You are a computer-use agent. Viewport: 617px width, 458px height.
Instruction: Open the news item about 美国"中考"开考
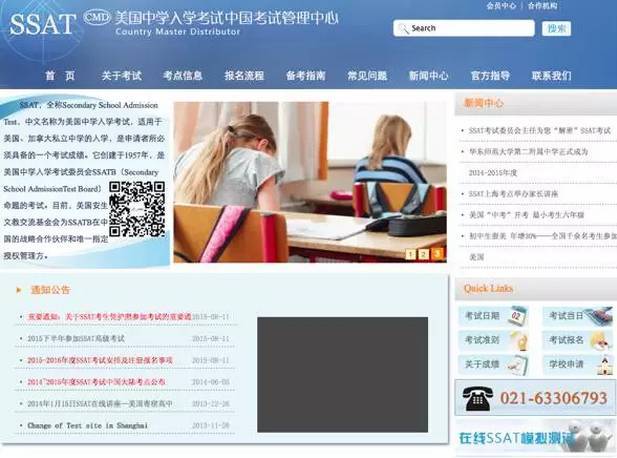(526, 215)
